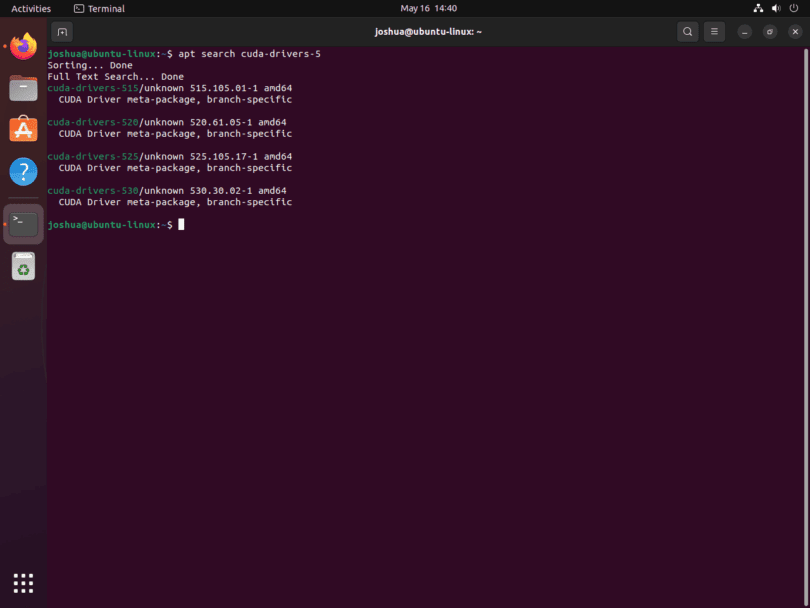Viewport: 810px width, 608px height.
Task: Open the Files app from the dock
Action: [x=23, y=88]
